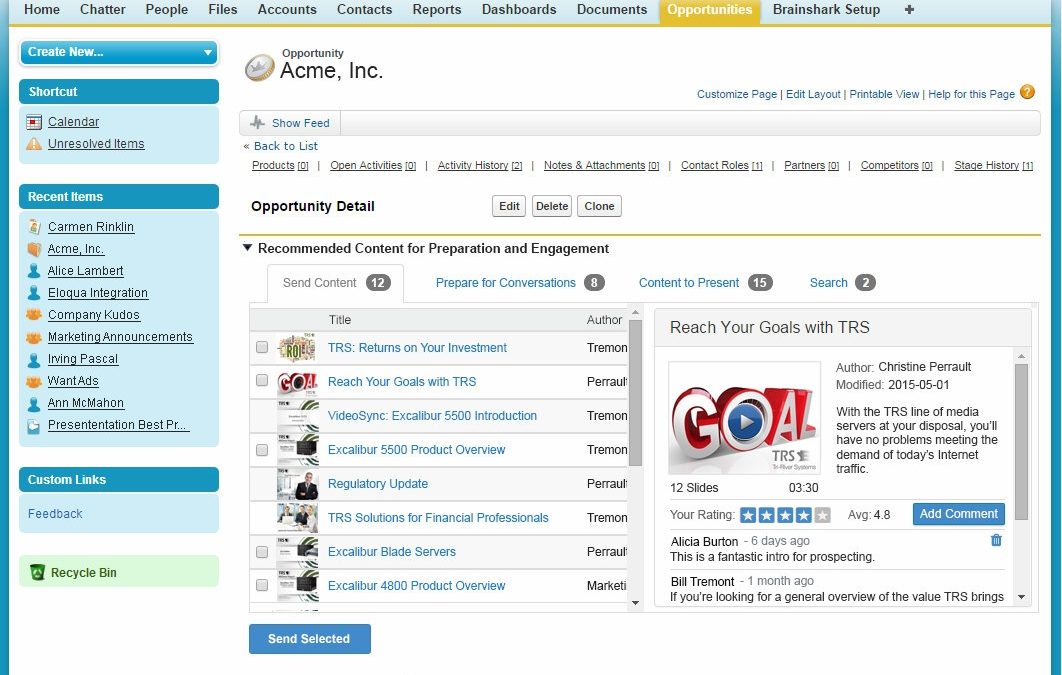The width and height of the screenshot is (1062, 675).
Task: Jump to the Stage History [1] link
Action: (993, 165)
